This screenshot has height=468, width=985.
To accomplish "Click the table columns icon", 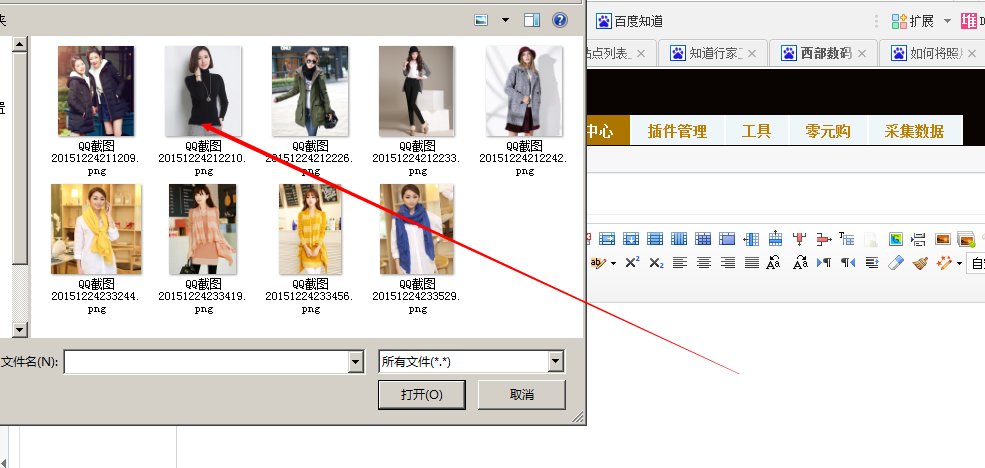I will coord(679,239).
